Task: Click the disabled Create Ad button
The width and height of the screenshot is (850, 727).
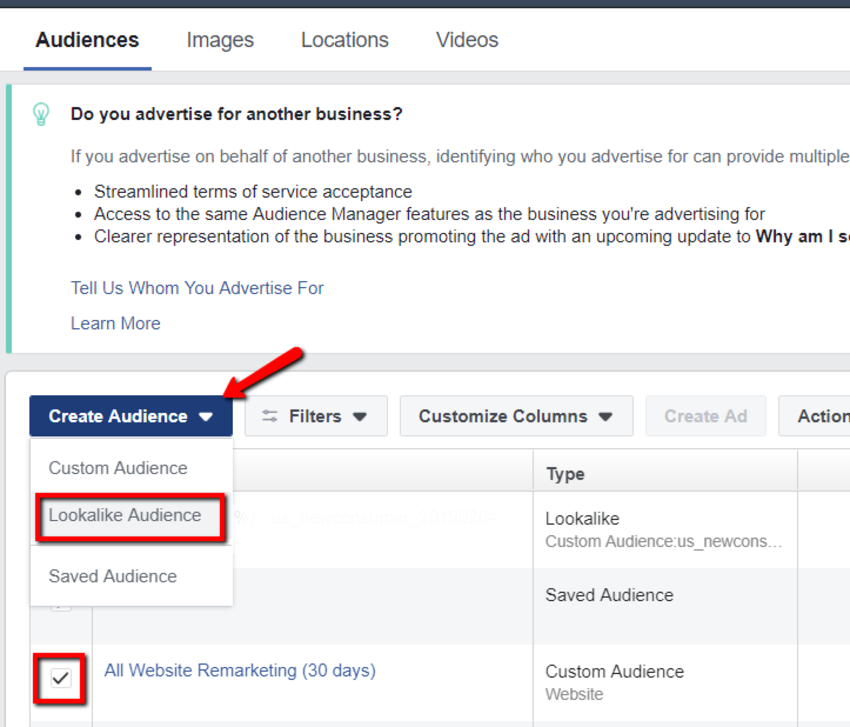Action: tap(705, 416)
